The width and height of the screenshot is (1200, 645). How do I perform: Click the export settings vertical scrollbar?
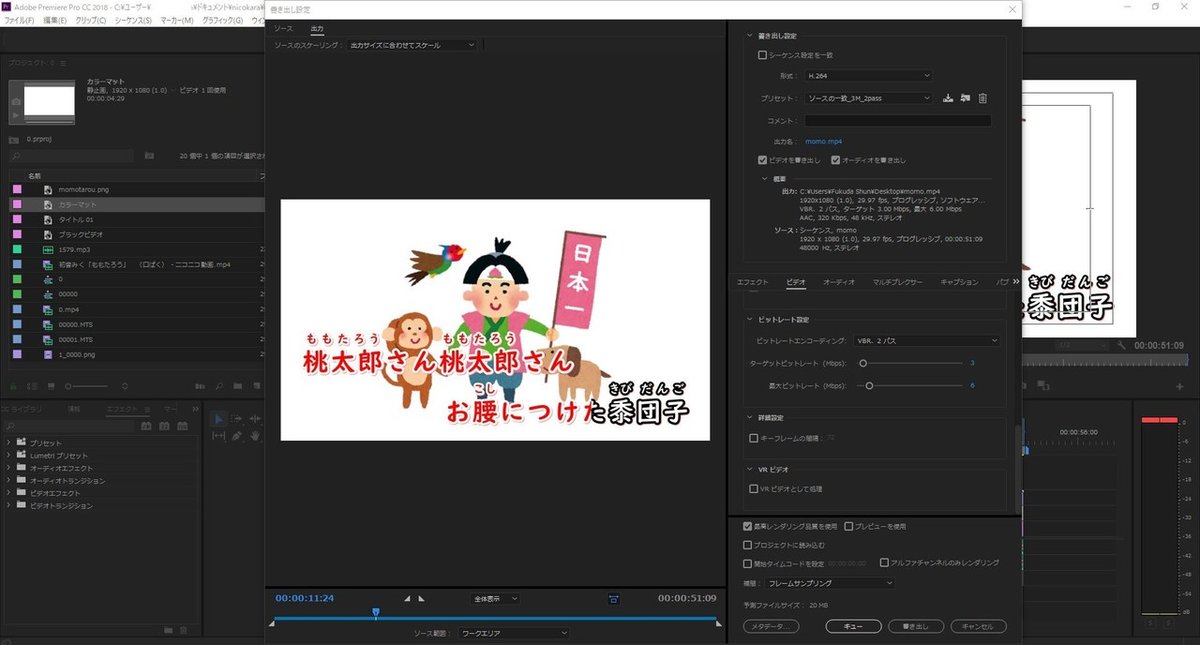point(1017,470)
